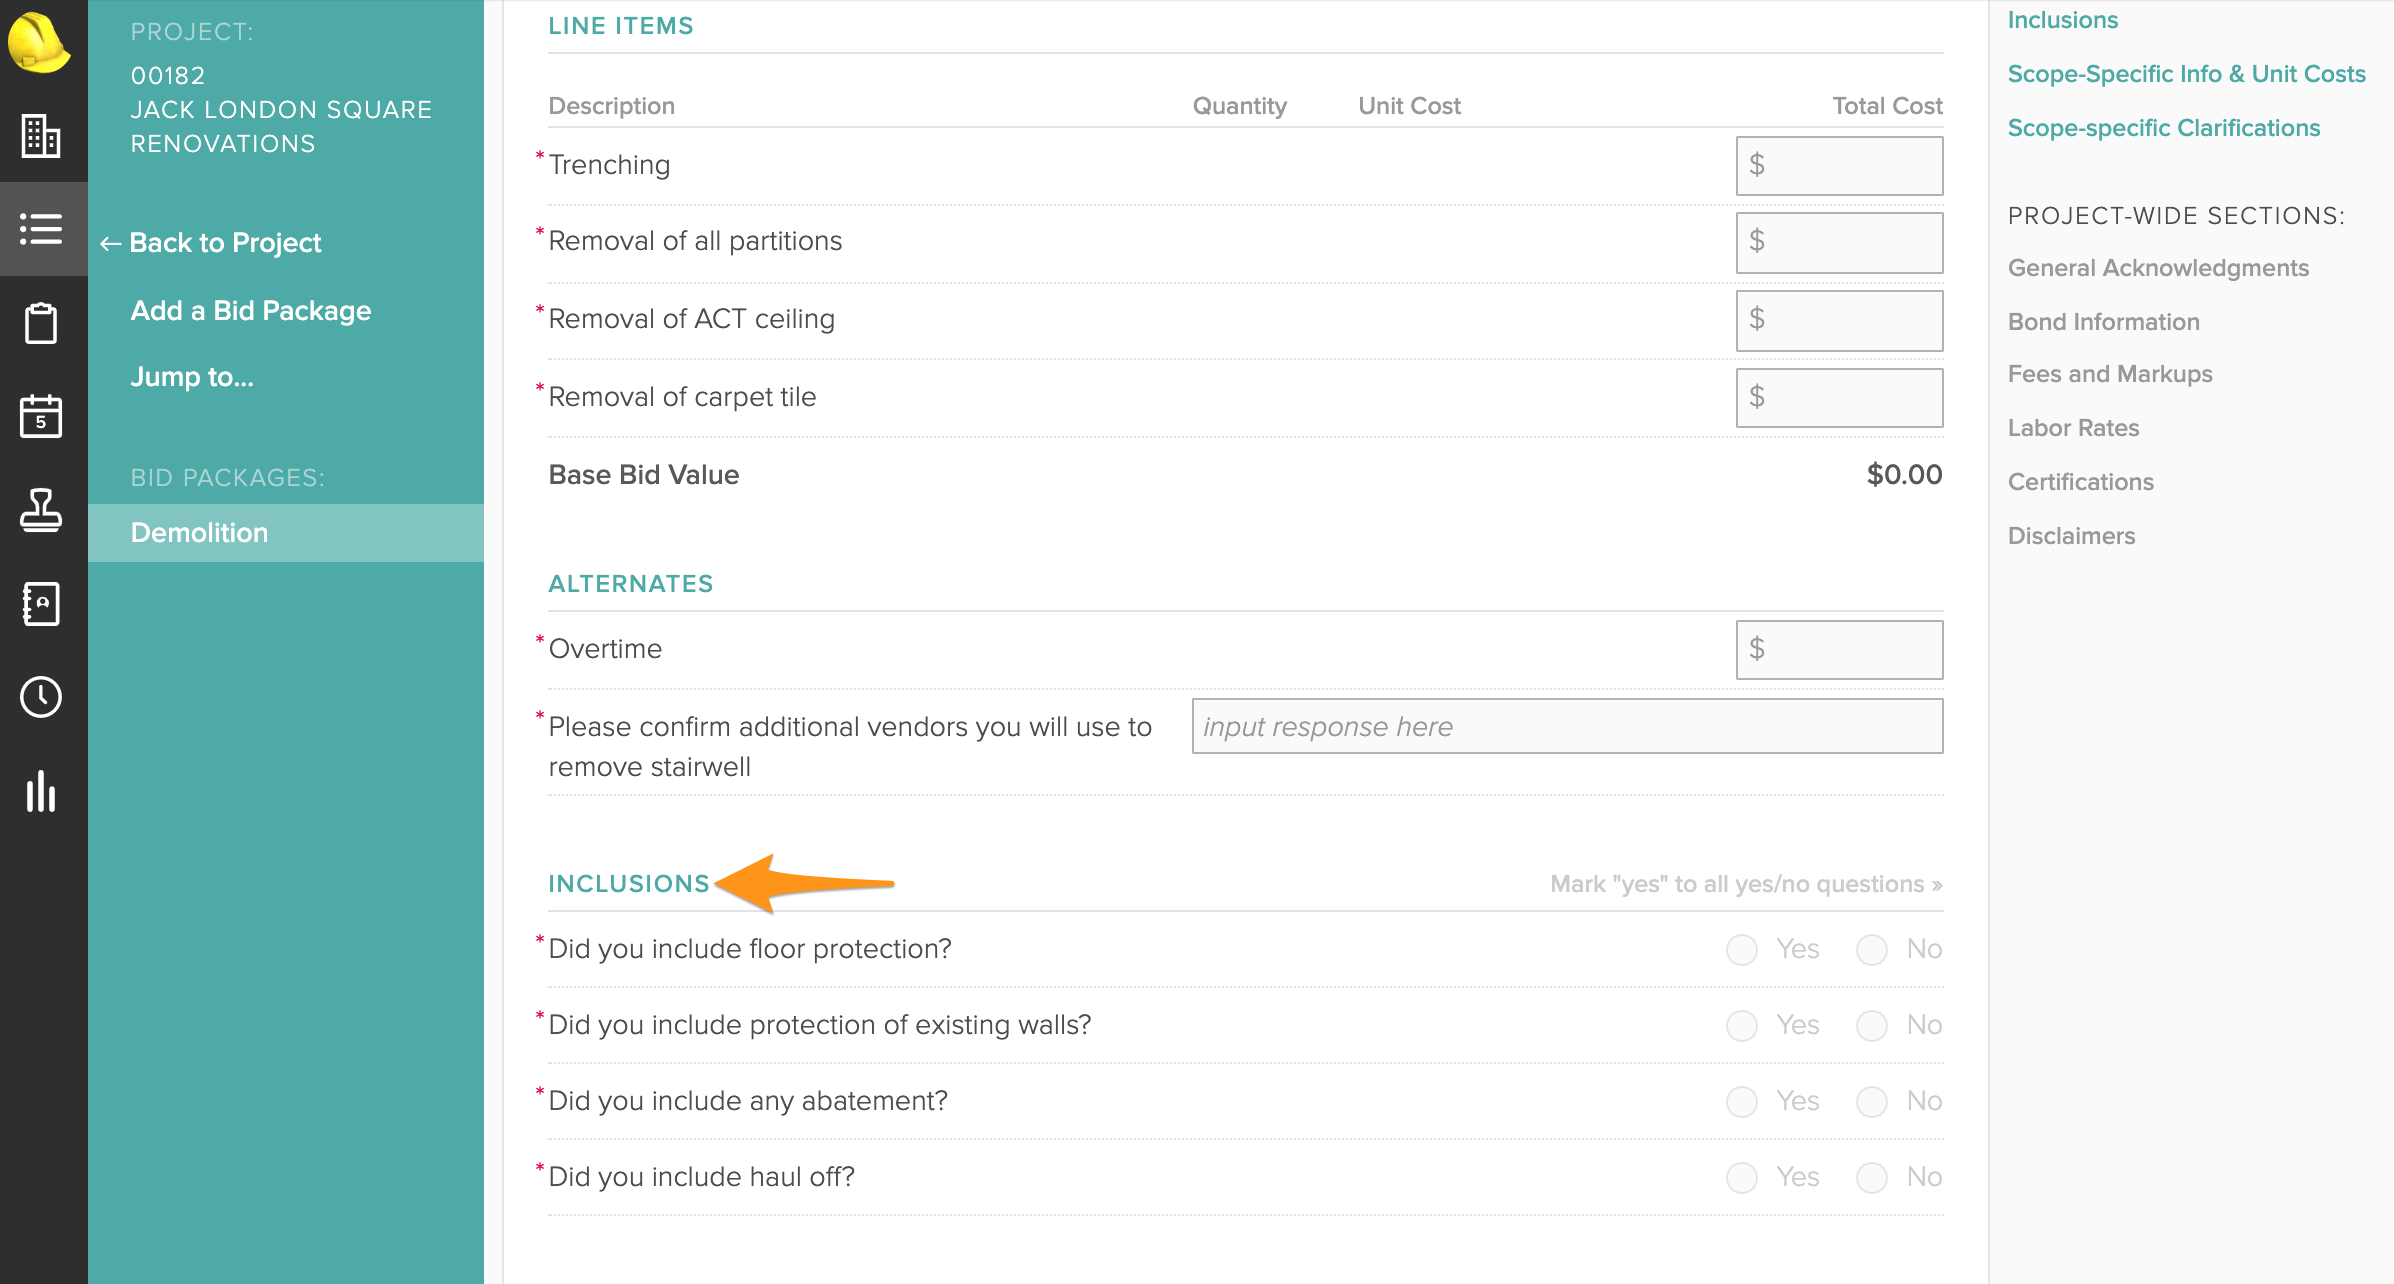Go Back to Project
Screen dimensions: 2394x1284
(x=211, y=243)
